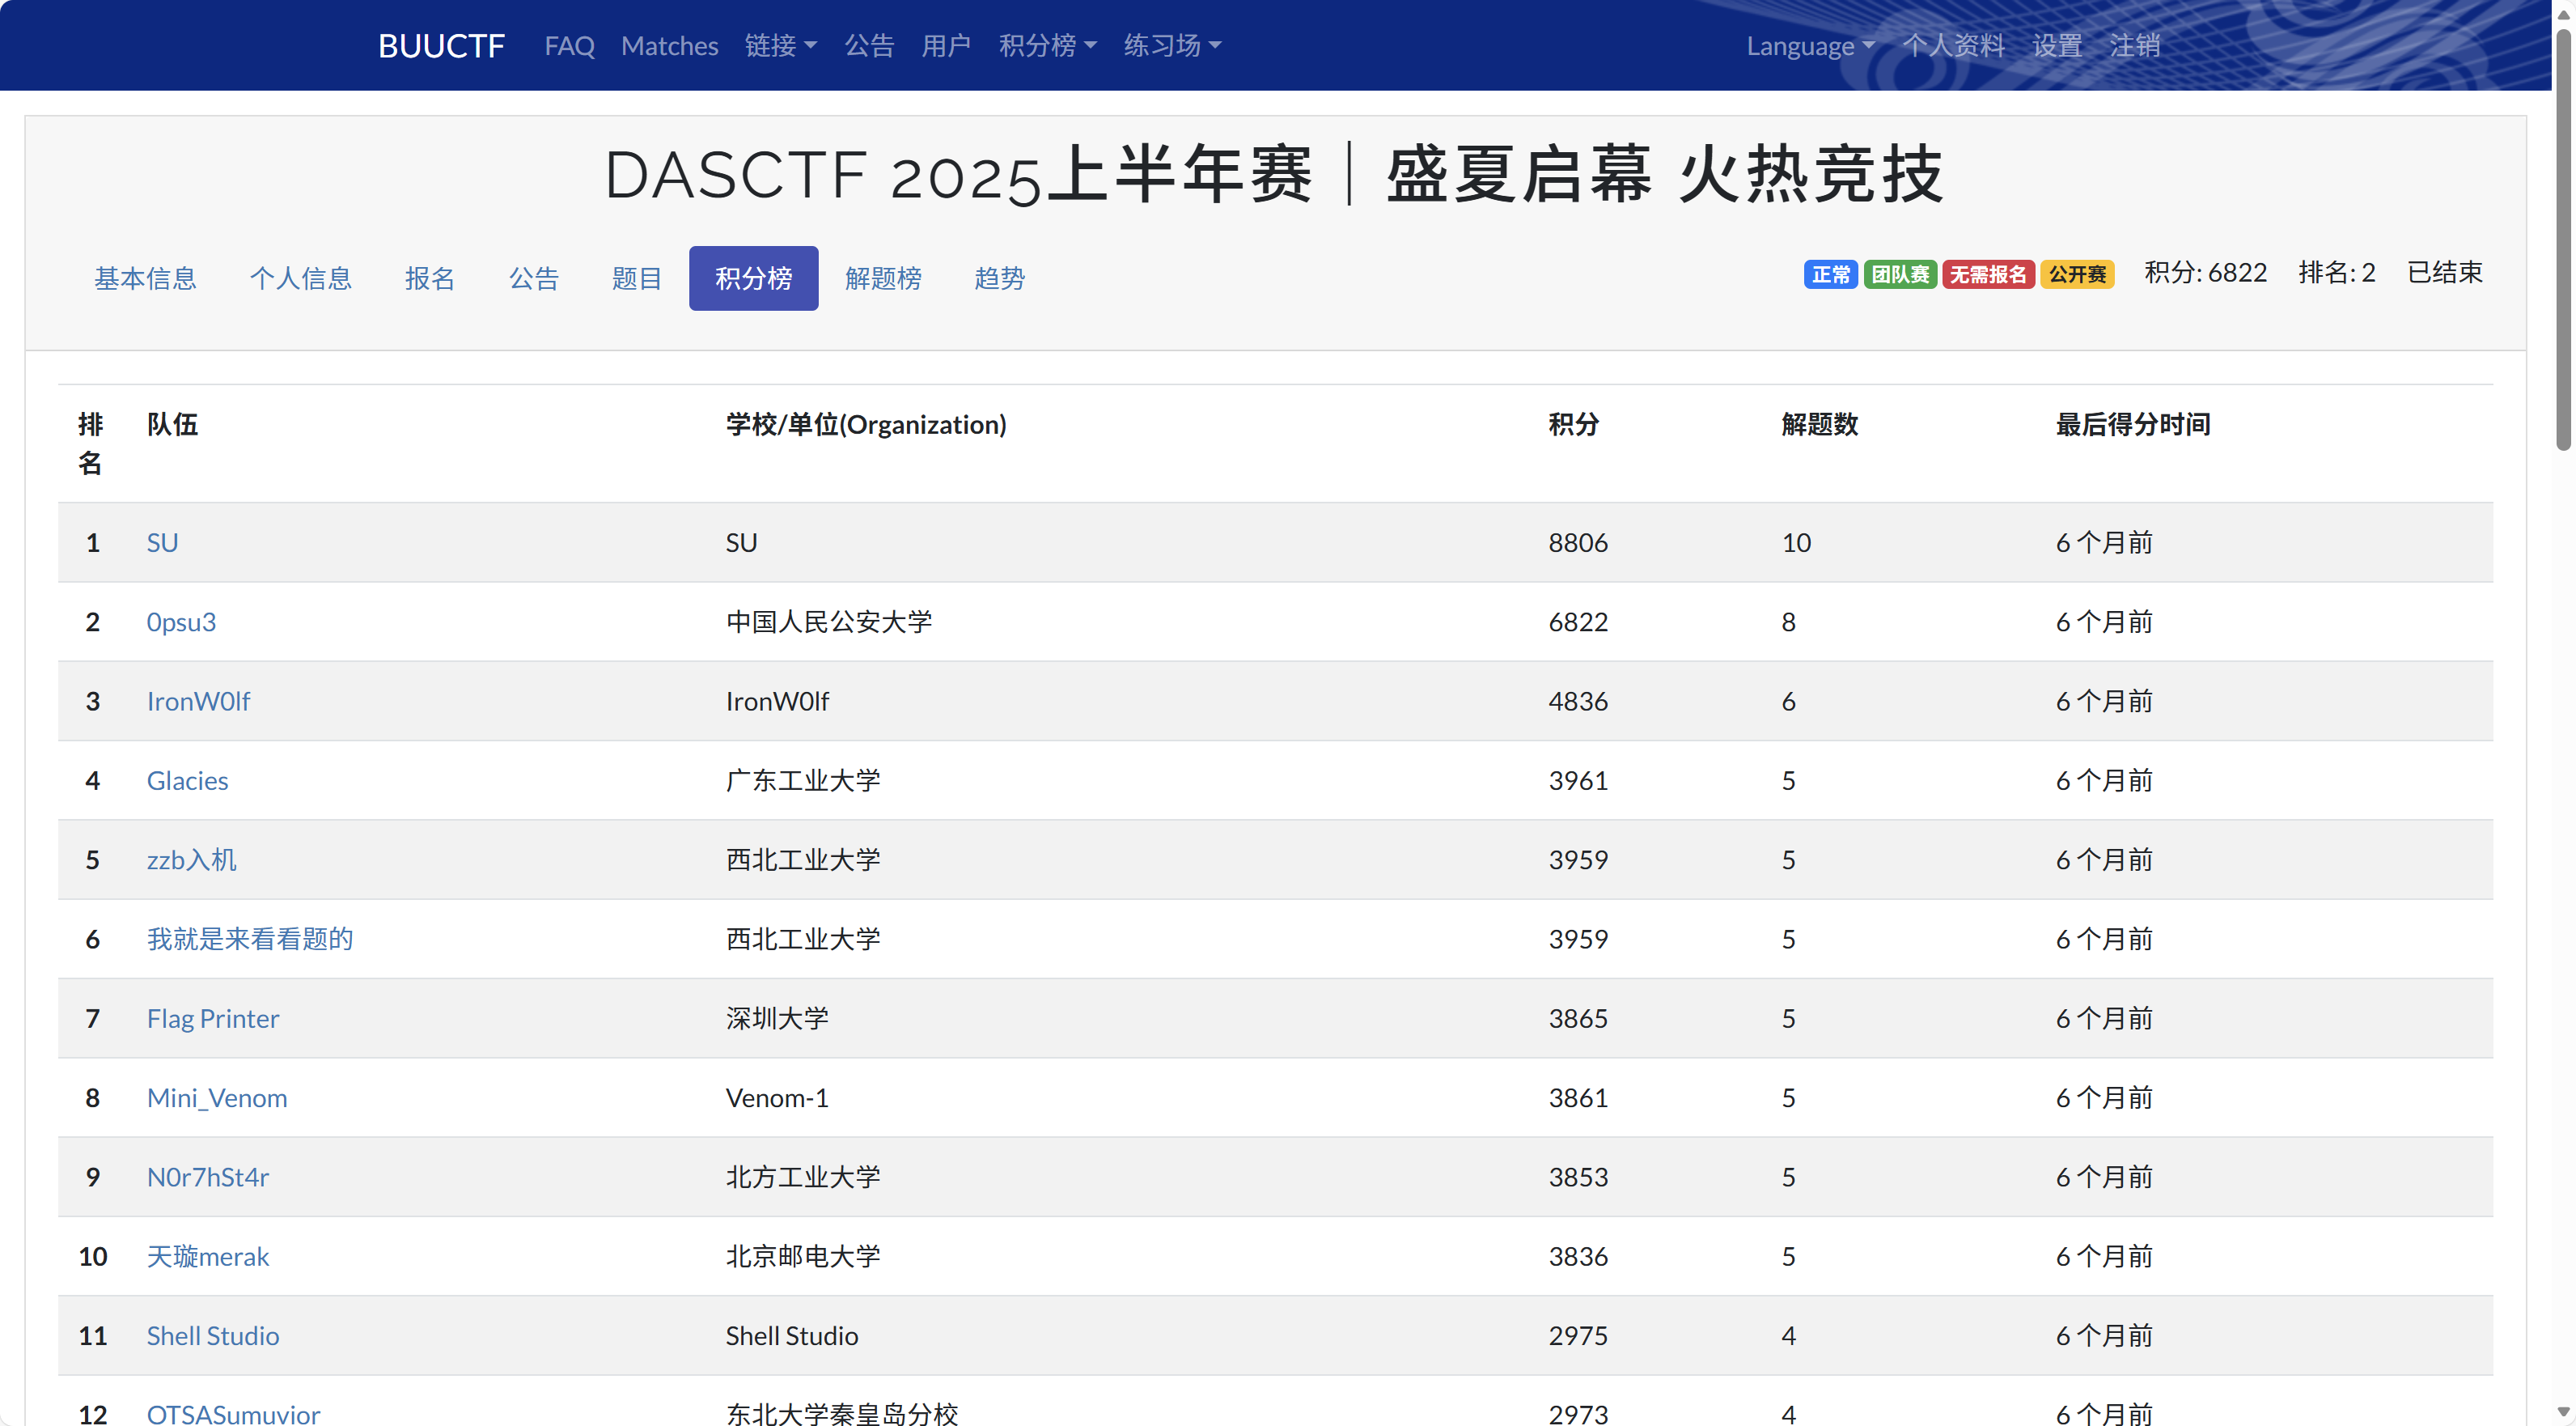This screenshot has height=1426, width=2576.
Task: Click the 正常 status badge
Action: coord(1830,274)
